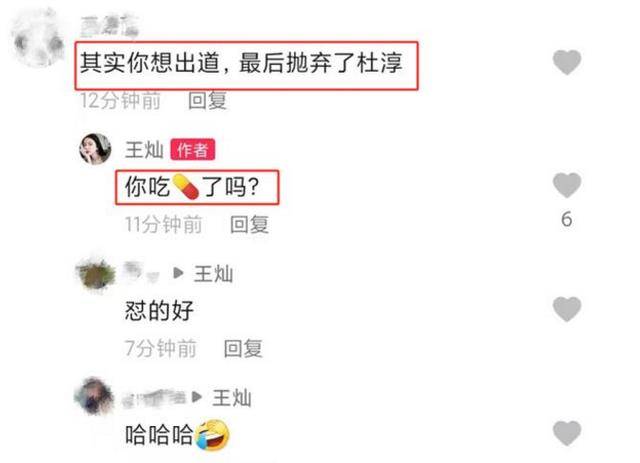Click the blurred username of the top commenter
Image resolution: width=640 pixels, height=463 pixels.
coord(109,27)
